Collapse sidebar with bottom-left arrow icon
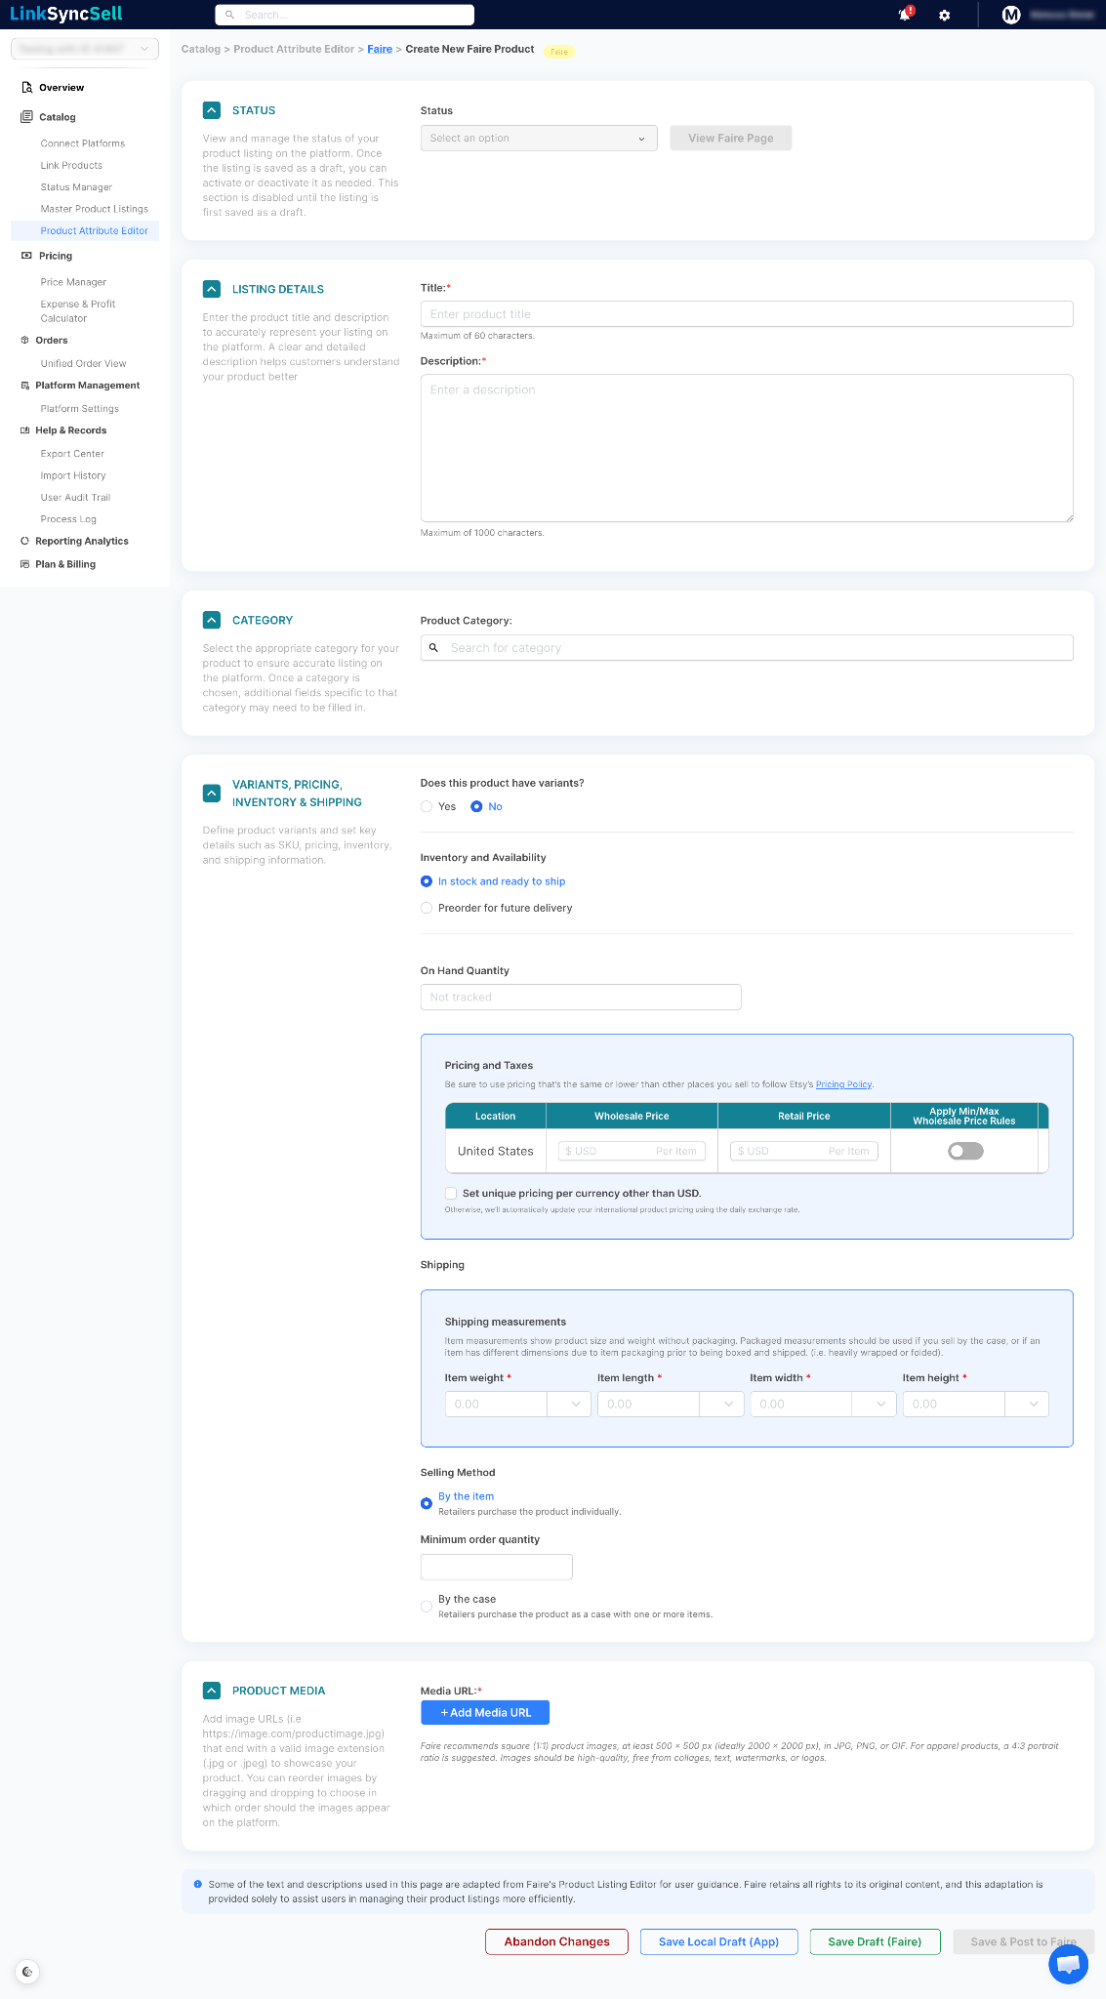 coord(27,1972)
